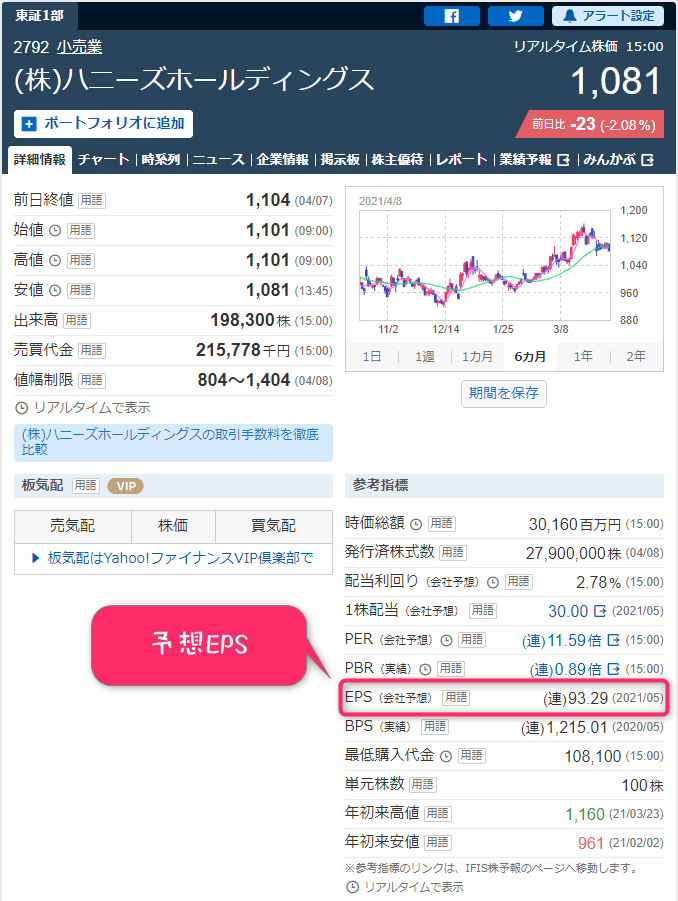This screenshot has height=901, width=678.
Task: Switch to the 時系列 tab
Action: (161, 160)
